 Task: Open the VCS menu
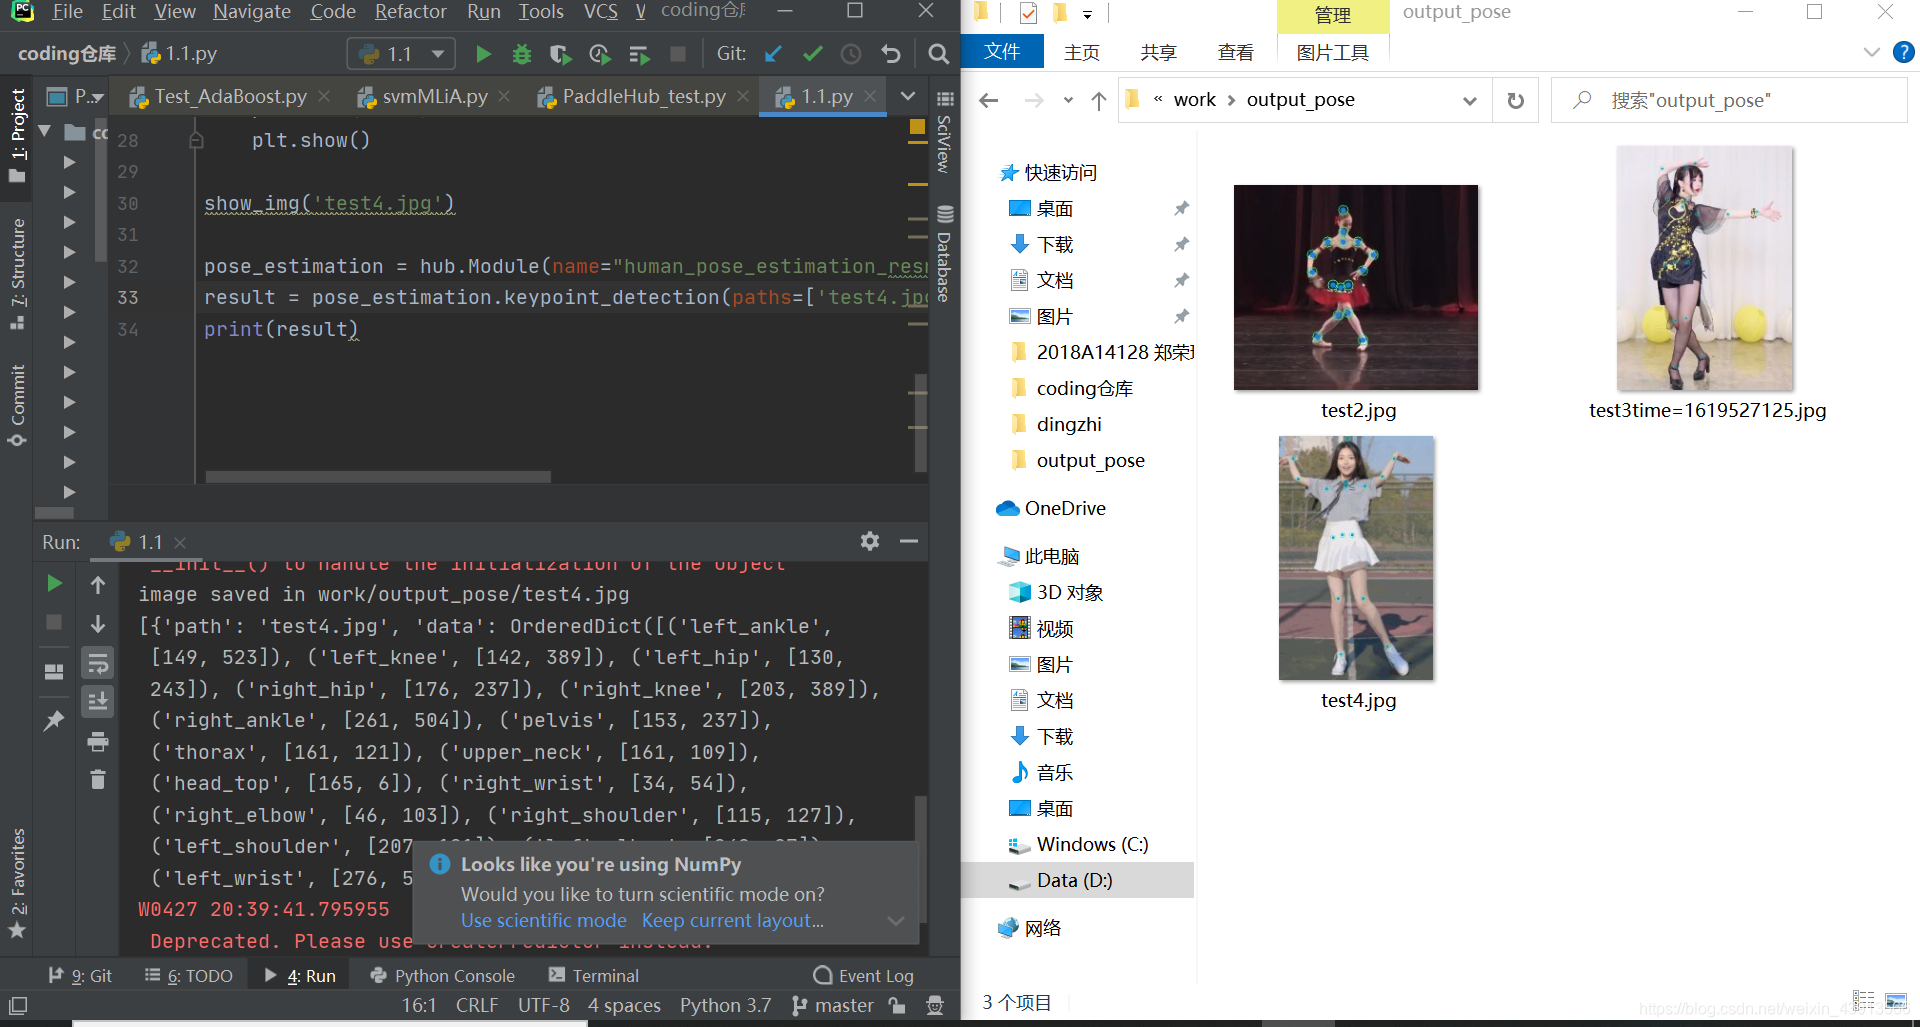(601, 12)
